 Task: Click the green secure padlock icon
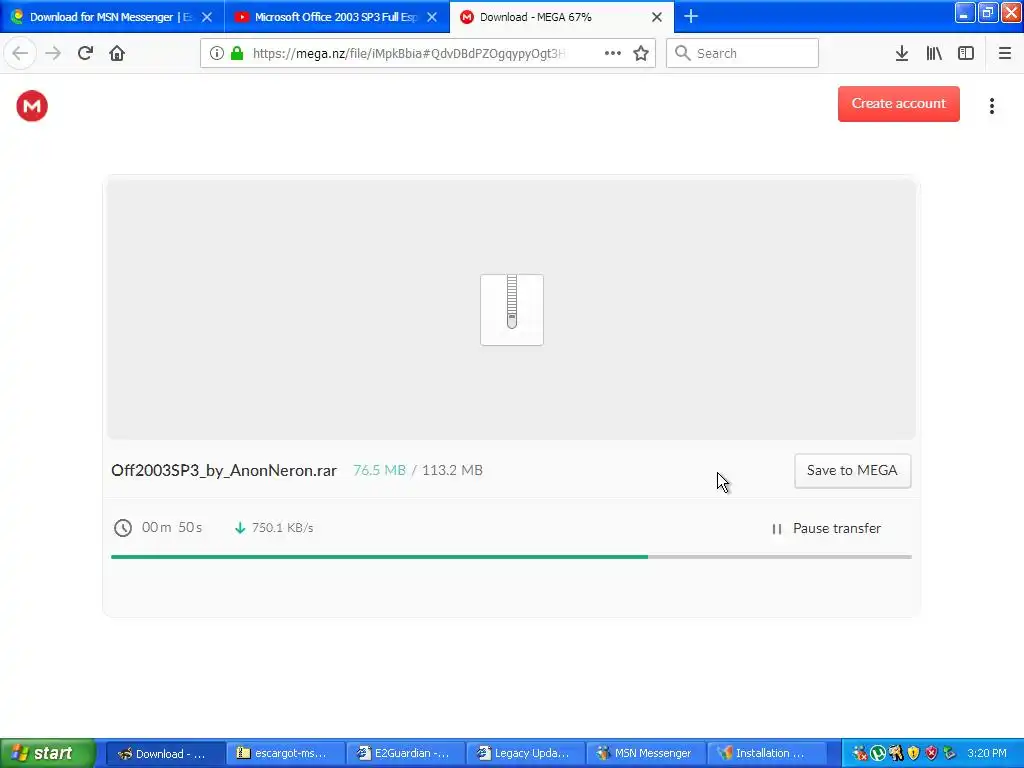[x=237, y=53]
